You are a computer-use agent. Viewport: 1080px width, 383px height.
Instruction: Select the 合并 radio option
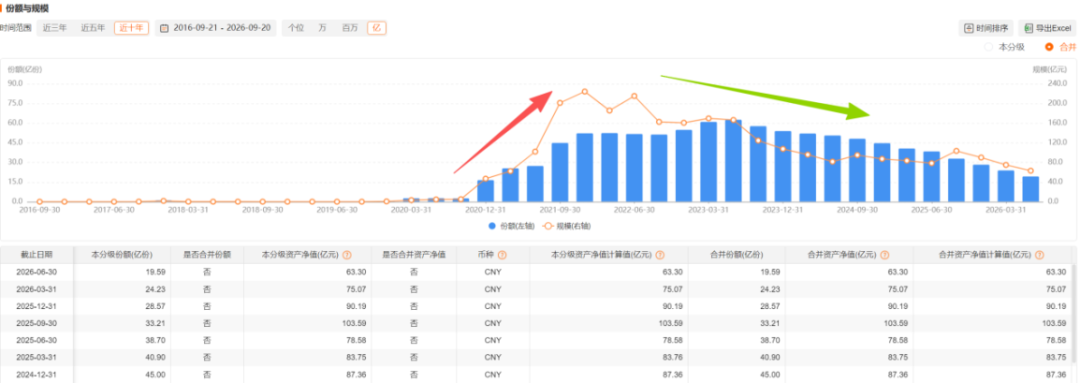(1049, 47)
